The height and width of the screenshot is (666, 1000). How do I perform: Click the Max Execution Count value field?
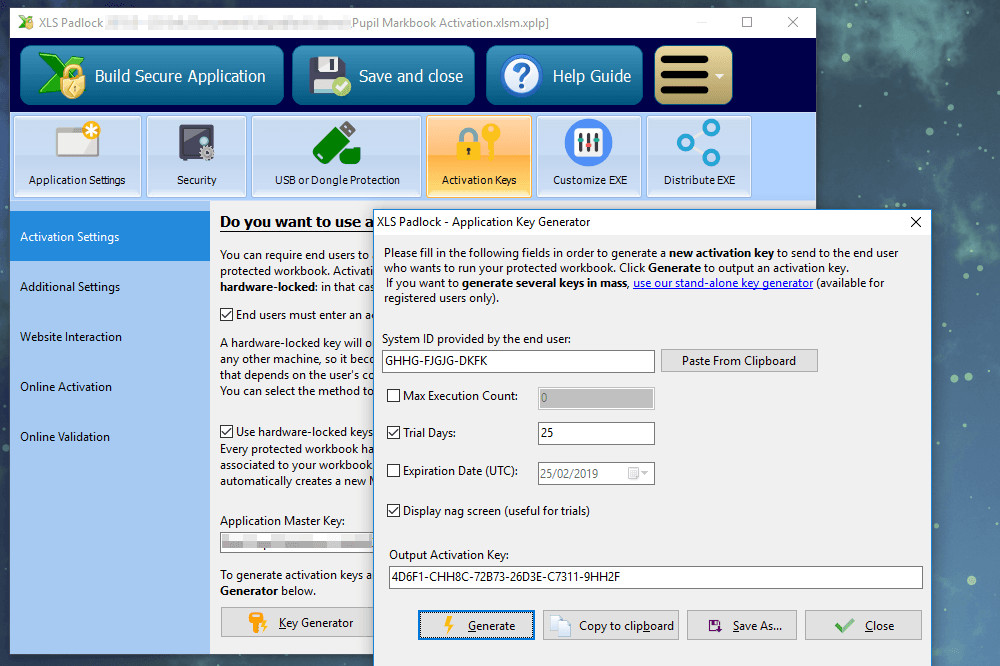(596, 398)
